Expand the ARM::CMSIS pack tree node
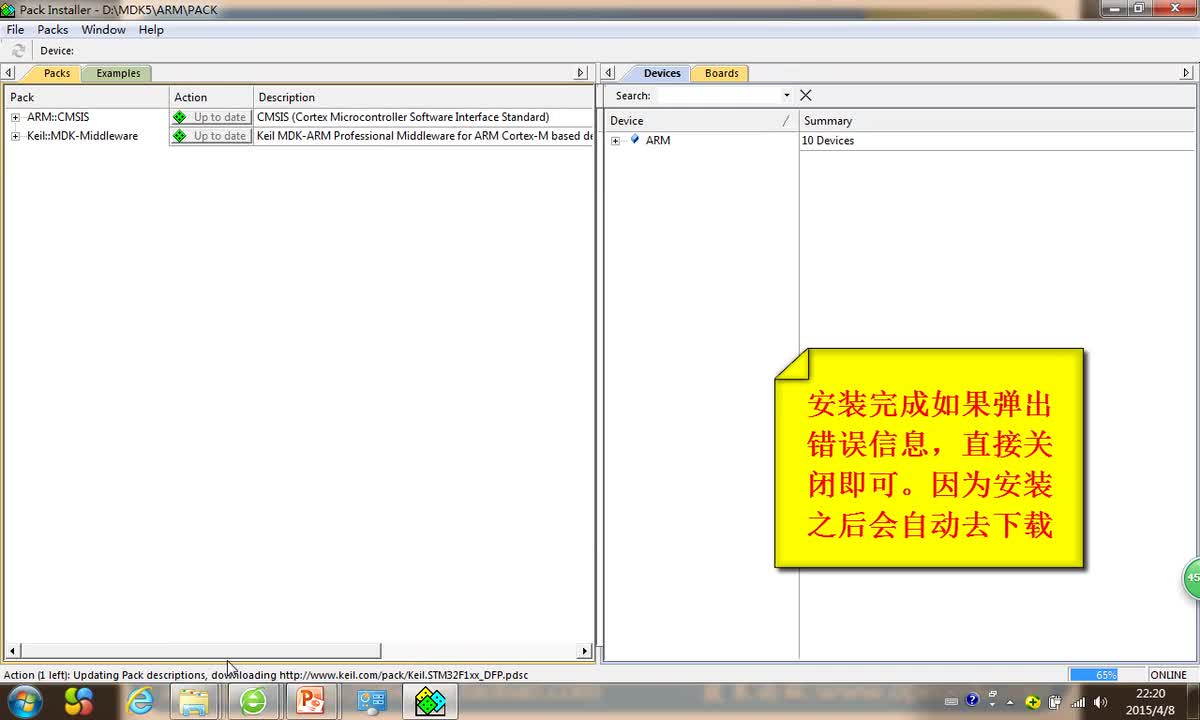1200x720 pixels. coord(15,117)
